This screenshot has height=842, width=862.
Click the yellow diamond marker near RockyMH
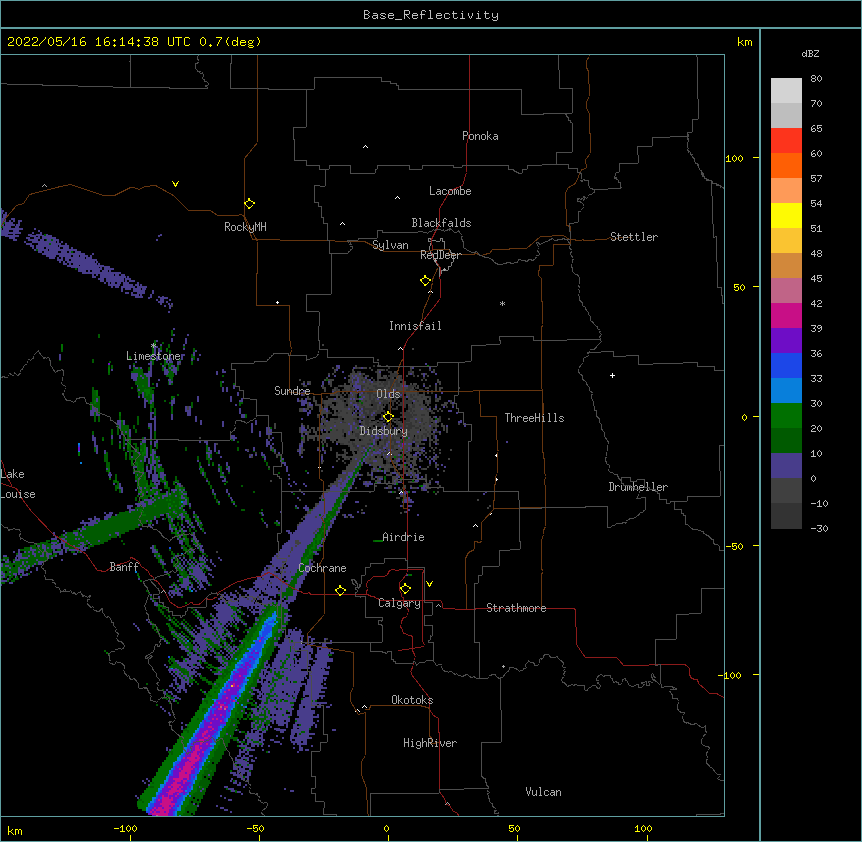click(250, 204)
